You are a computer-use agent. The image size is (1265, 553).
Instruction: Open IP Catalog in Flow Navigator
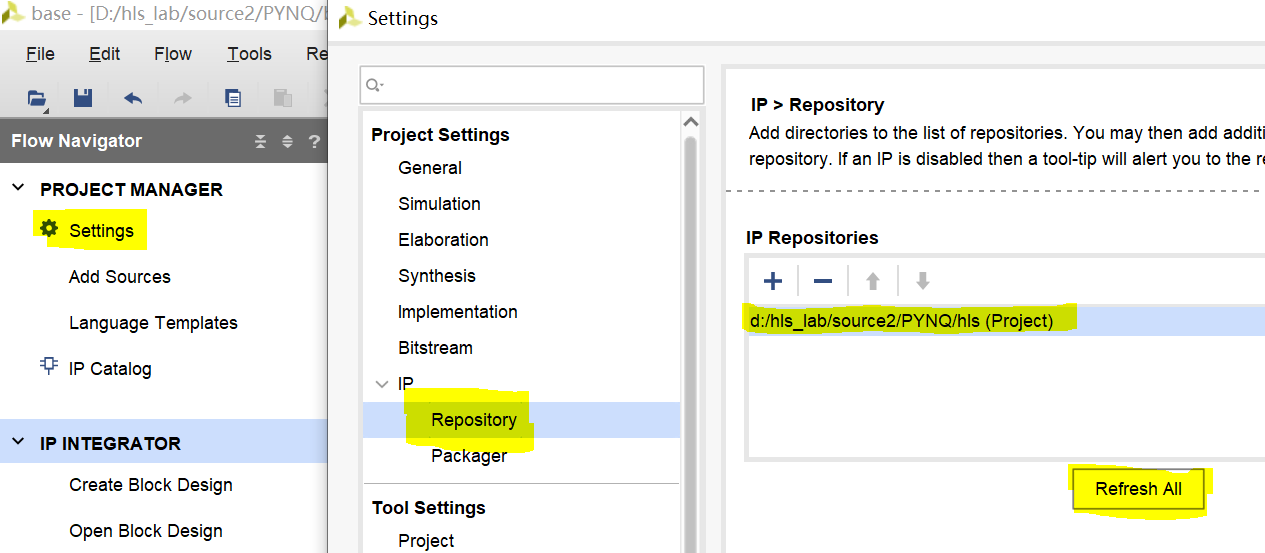point(110,369)
